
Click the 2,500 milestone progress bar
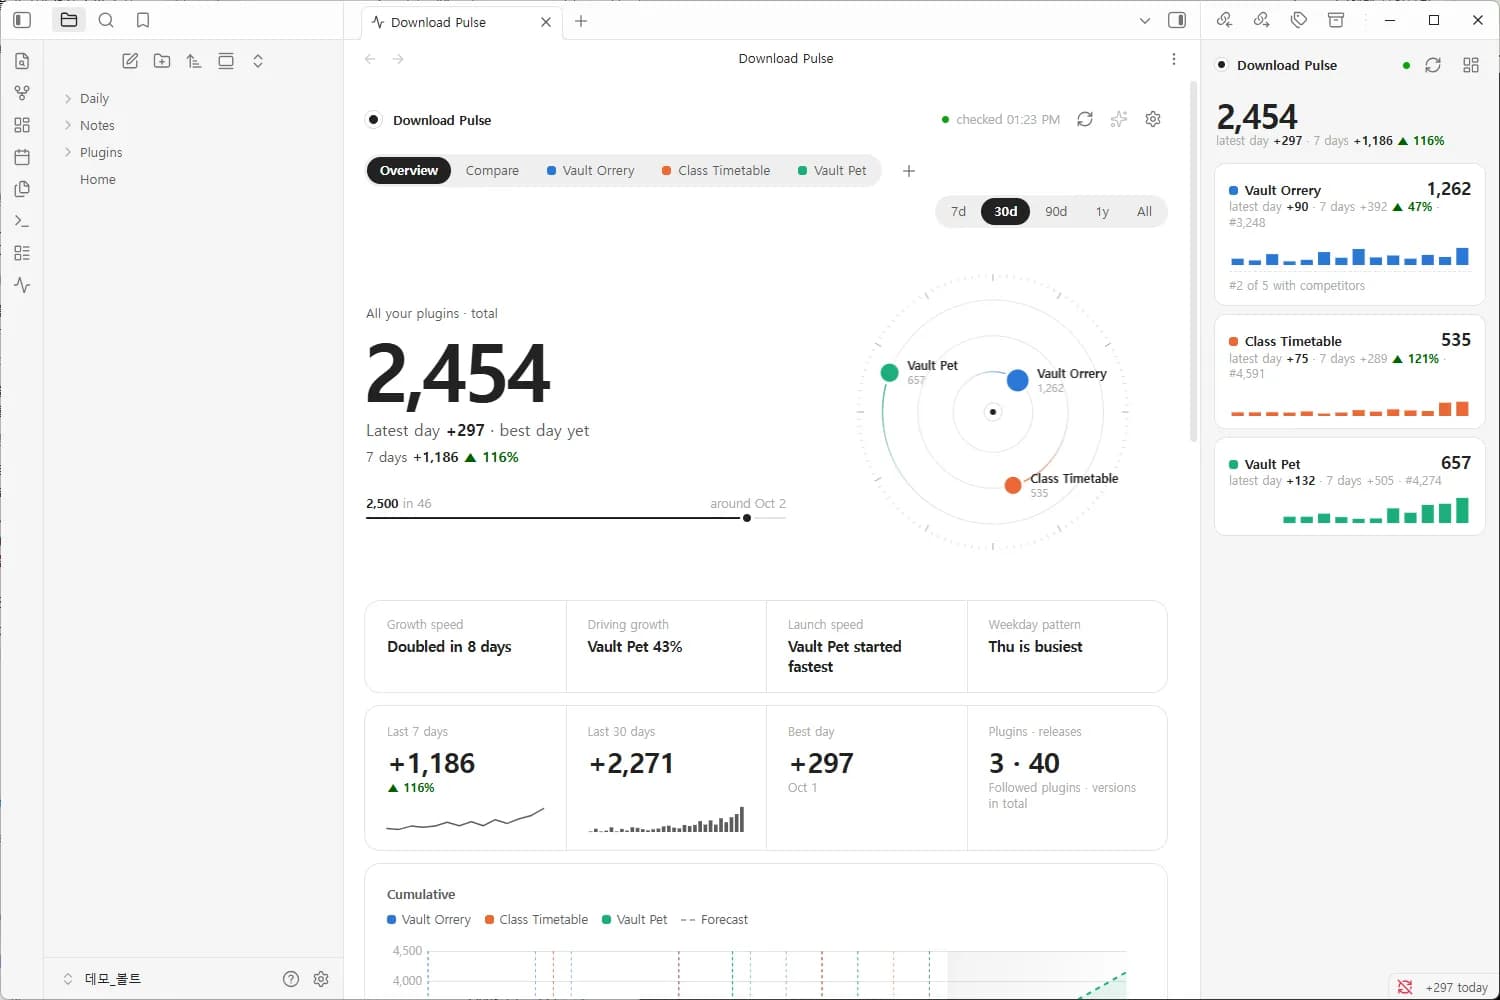point(576,518)
